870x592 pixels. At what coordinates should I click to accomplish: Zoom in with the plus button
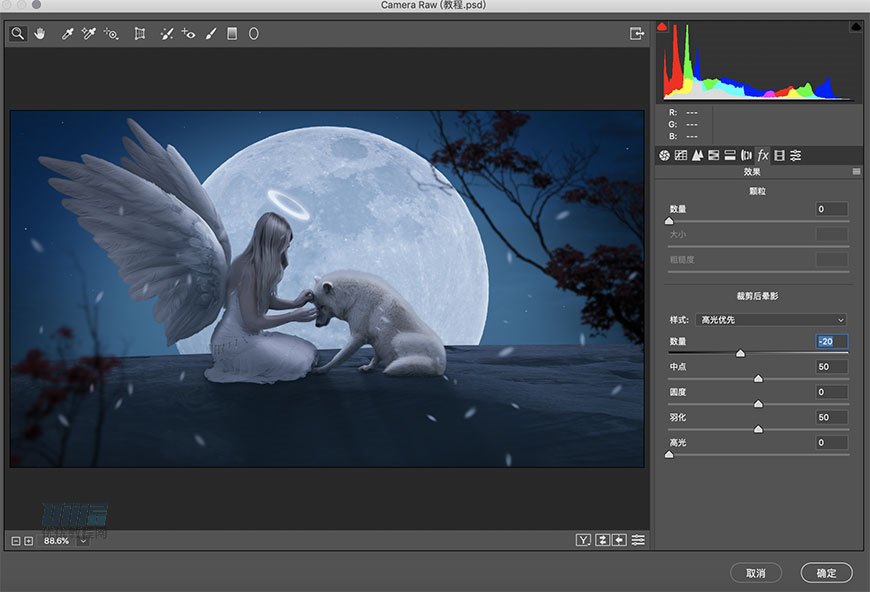coord(29,541)
